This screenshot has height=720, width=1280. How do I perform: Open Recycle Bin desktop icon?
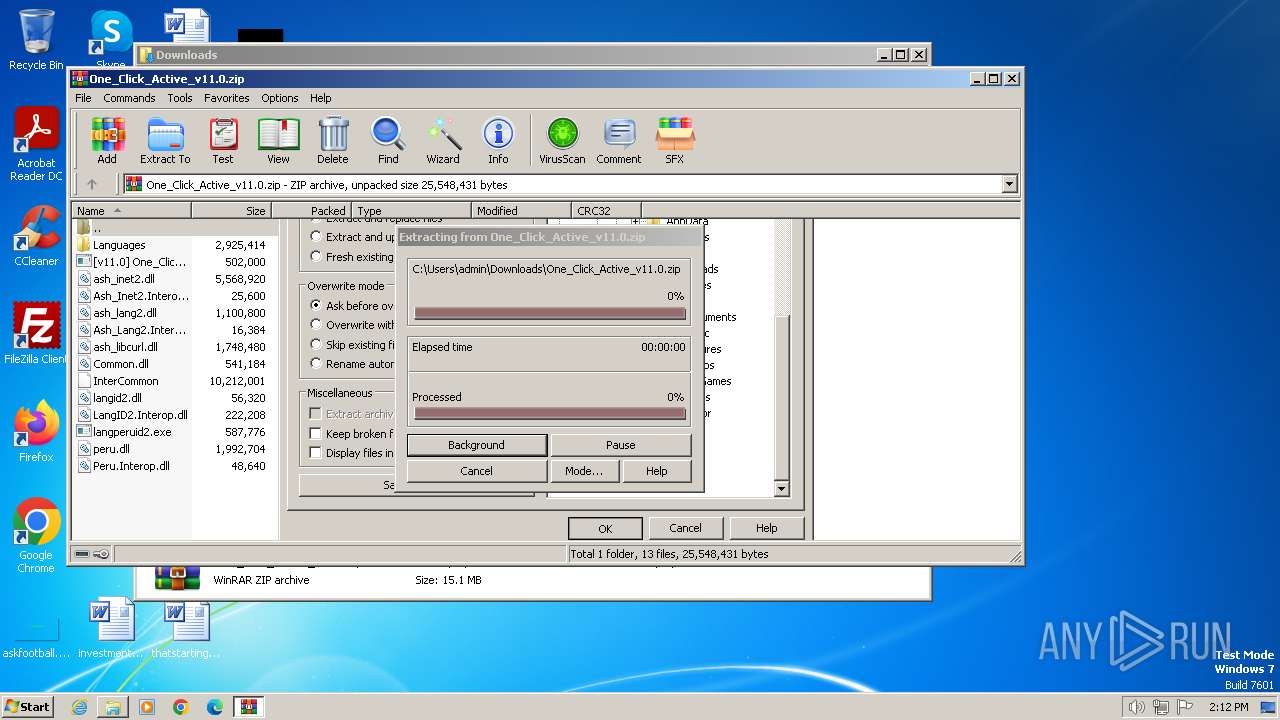tap(36, 40)
